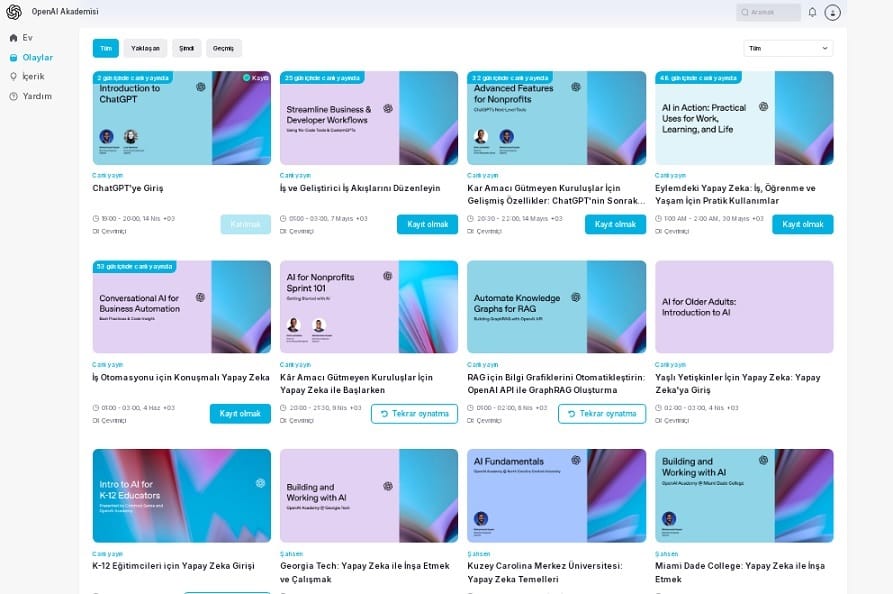Open Kâr Amacı Gütmeyen Yapay Zeka ile Başlarken title
This screenshot has width=893, height=594.
357,383
